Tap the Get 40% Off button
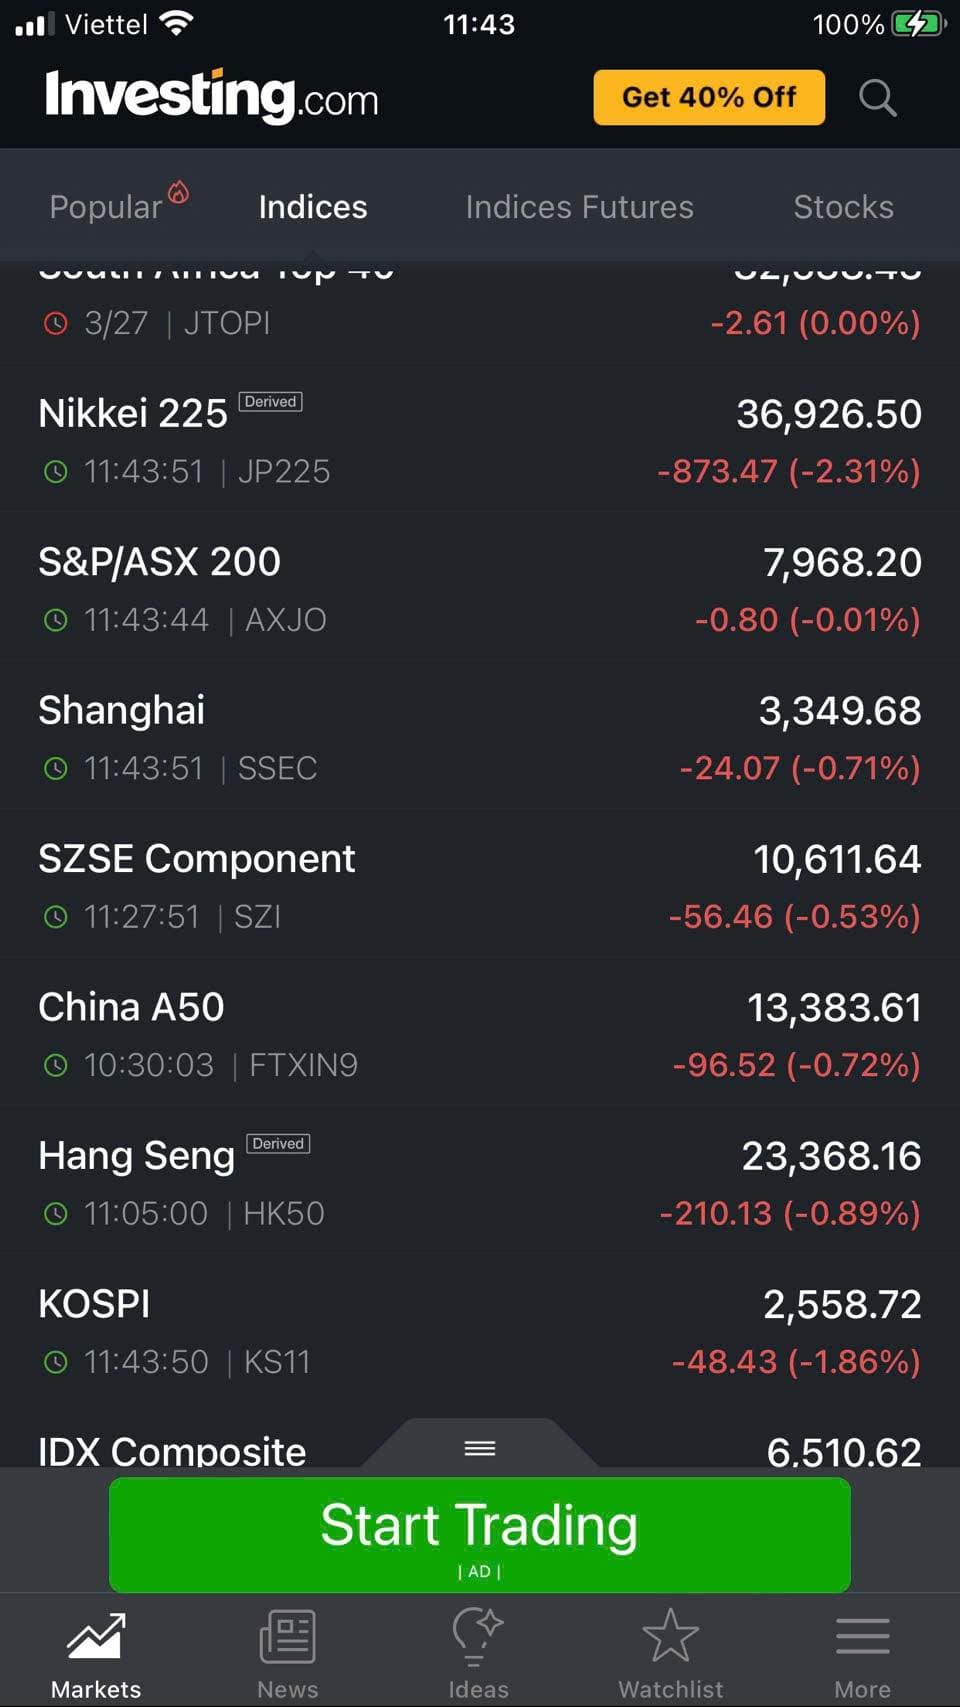 coord(709,97)
